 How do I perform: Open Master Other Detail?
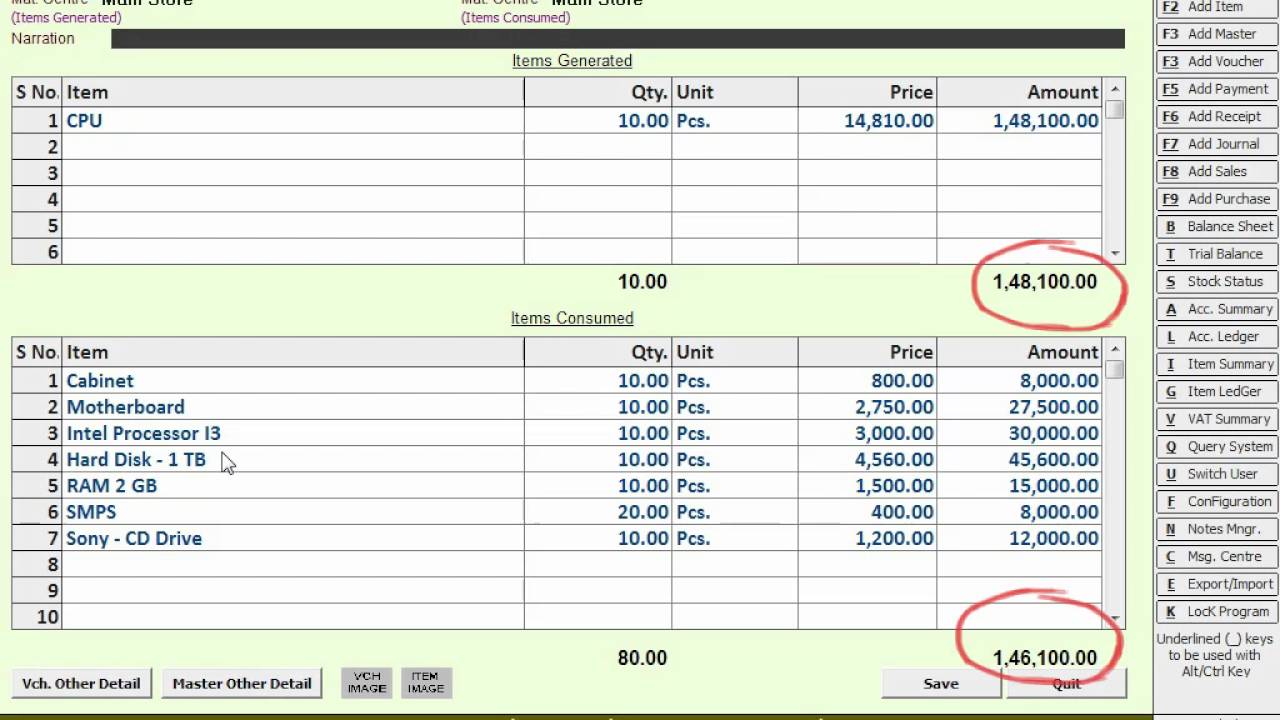pyautogui.click(x=242, y=684)
